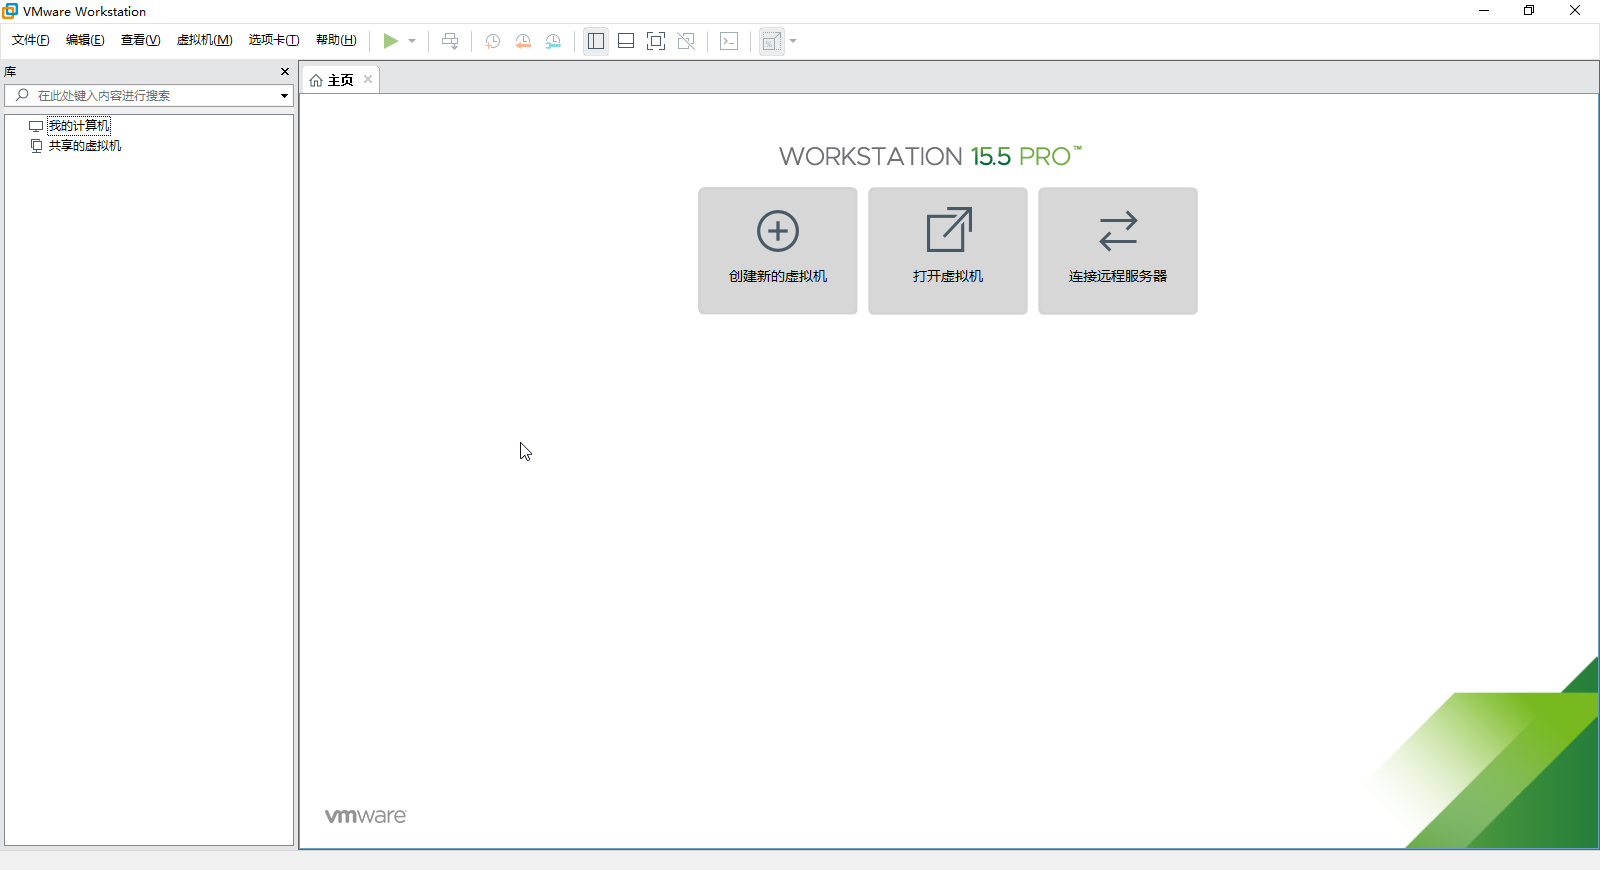The width and height of the screenshot is (1600, 870).
Task: Click the Revert to Snapshot icon
Action: (523, 41)
